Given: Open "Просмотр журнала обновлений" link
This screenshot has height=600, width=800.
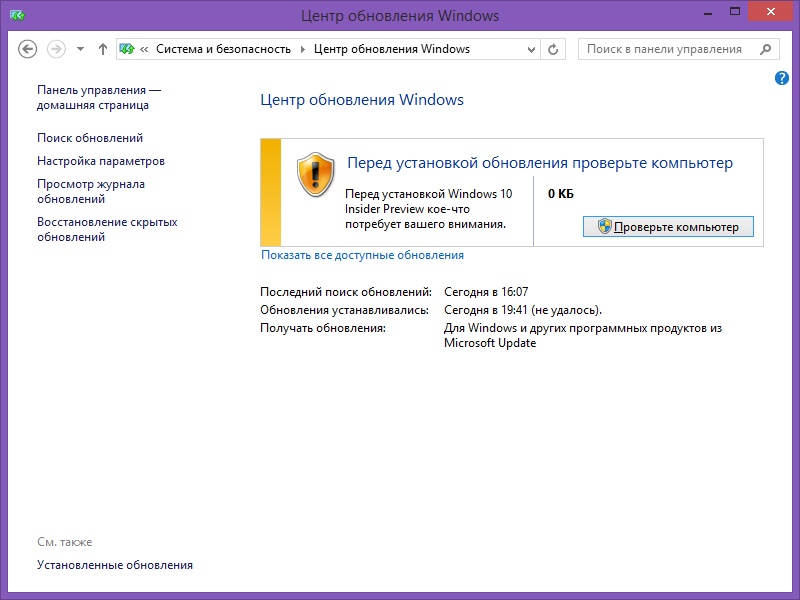Looking at the screenshot, I should click(91, 191).
